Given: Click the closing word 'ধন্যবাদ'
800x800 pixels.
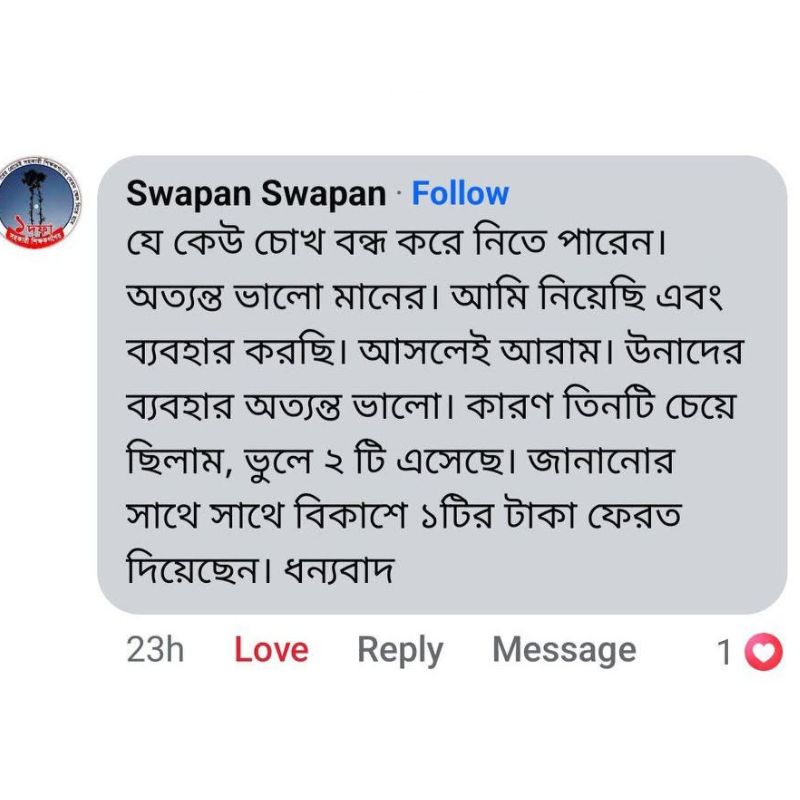Looking at the screenshot, I should (338, 570).
